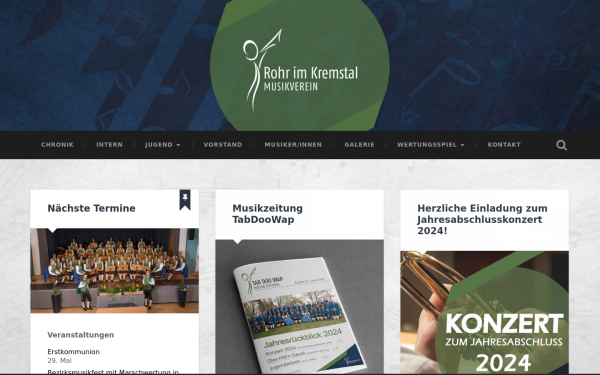
Task: Click the sticky pin bookmark icon
Action: coord(185,200)
